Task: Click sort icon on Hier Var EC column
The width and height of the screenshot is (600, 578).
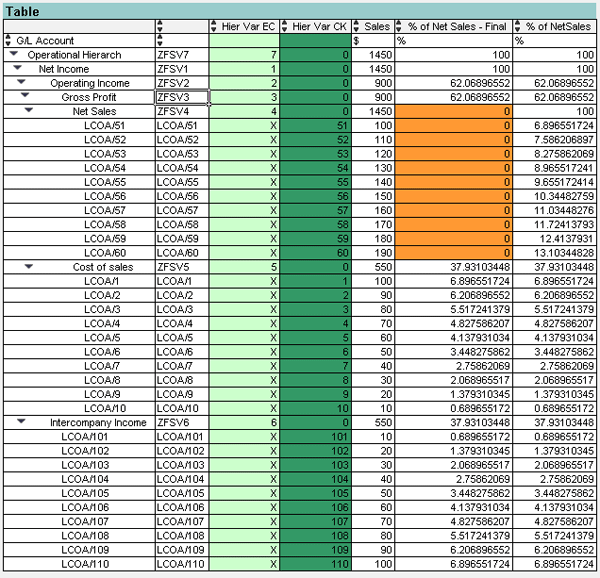Action: tap(214, 25)
